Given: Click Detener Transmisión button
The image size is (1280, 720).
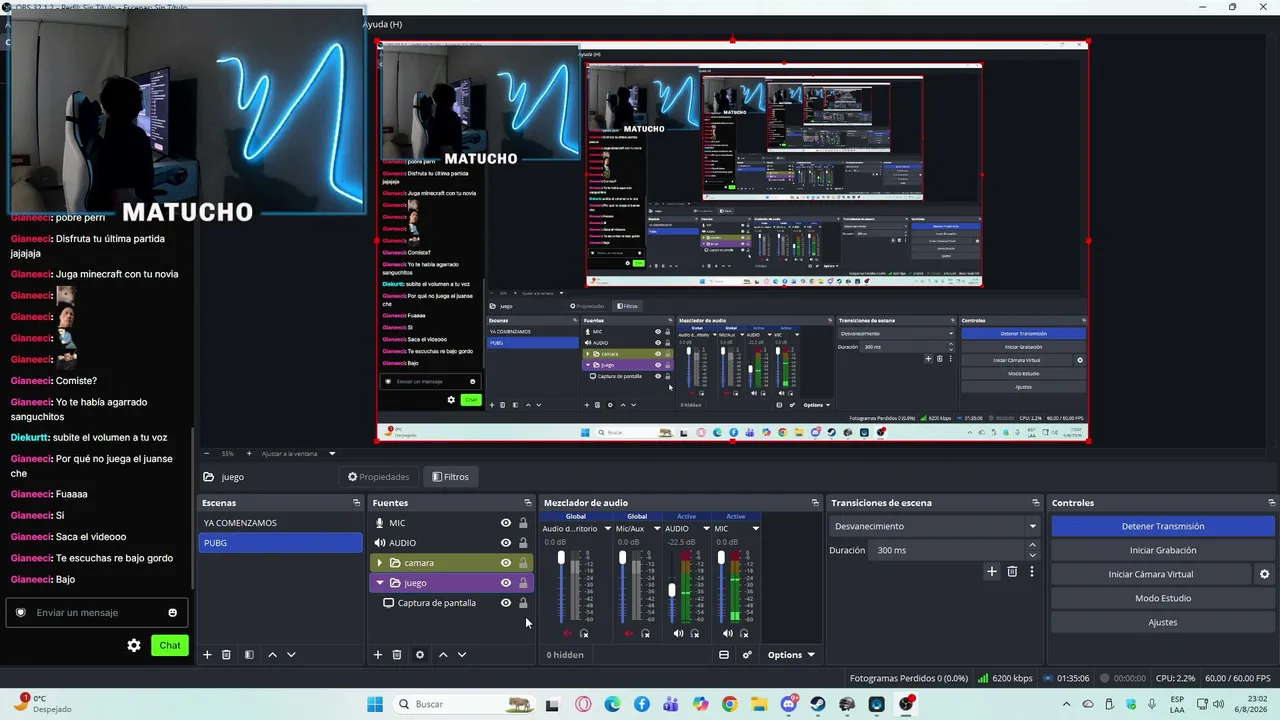Looking at the screenshot, I should pos(1163,526).
